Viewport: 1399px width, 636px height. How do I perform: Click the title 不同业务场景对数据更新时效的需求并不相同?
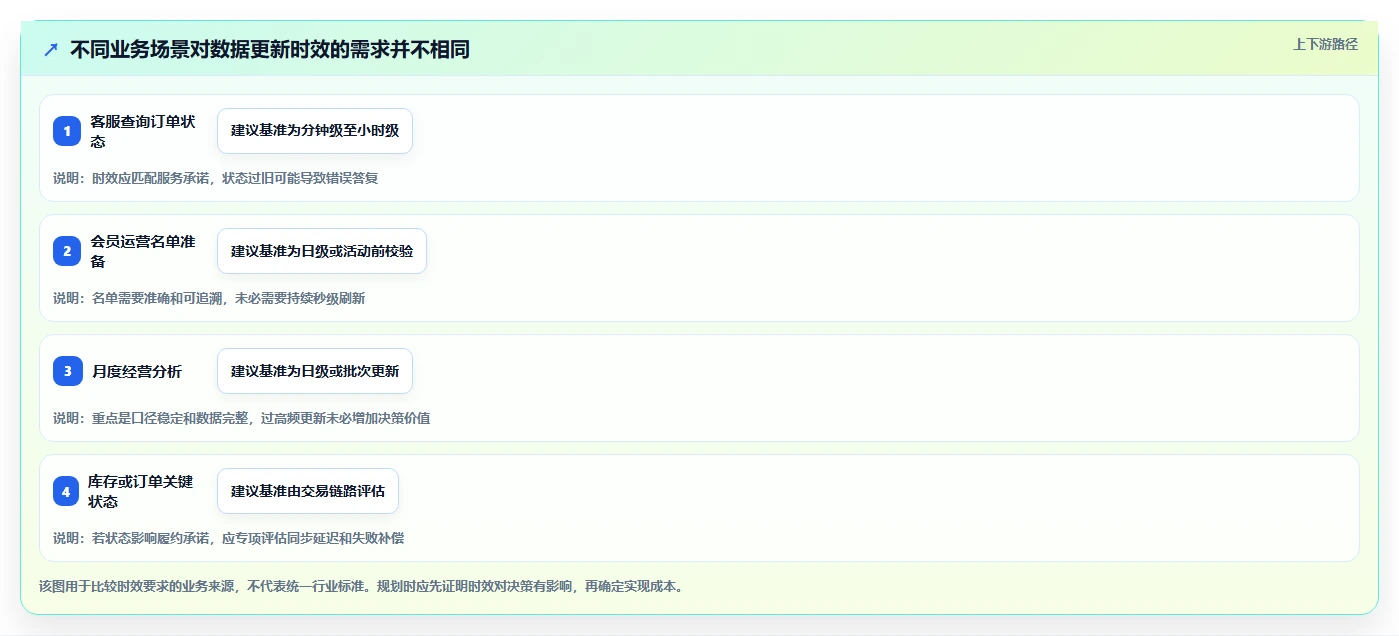pos(270,49)
